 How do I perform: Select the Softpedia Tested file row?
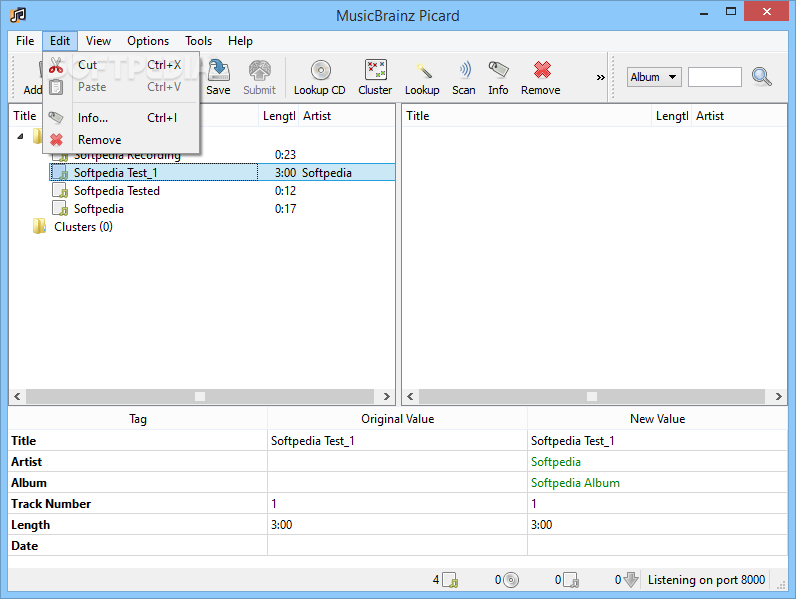click(222, 191)
